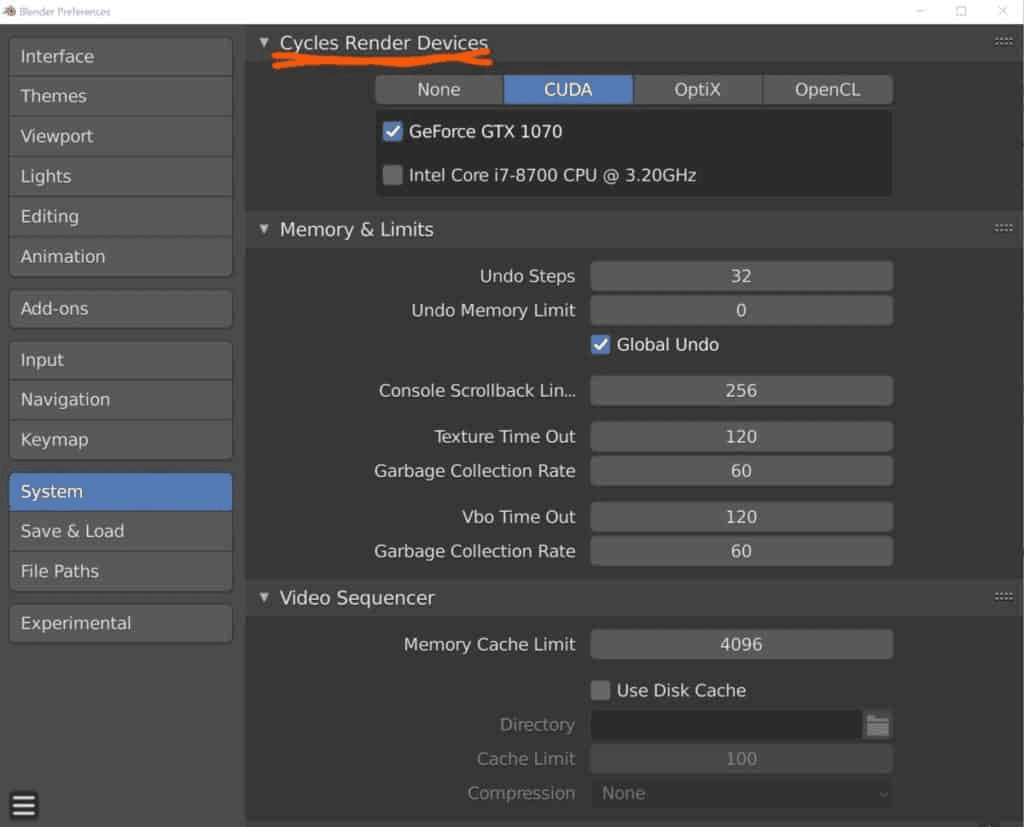Select the System preferences tab
Screen dimensions: 1024x827
[121, 491]
